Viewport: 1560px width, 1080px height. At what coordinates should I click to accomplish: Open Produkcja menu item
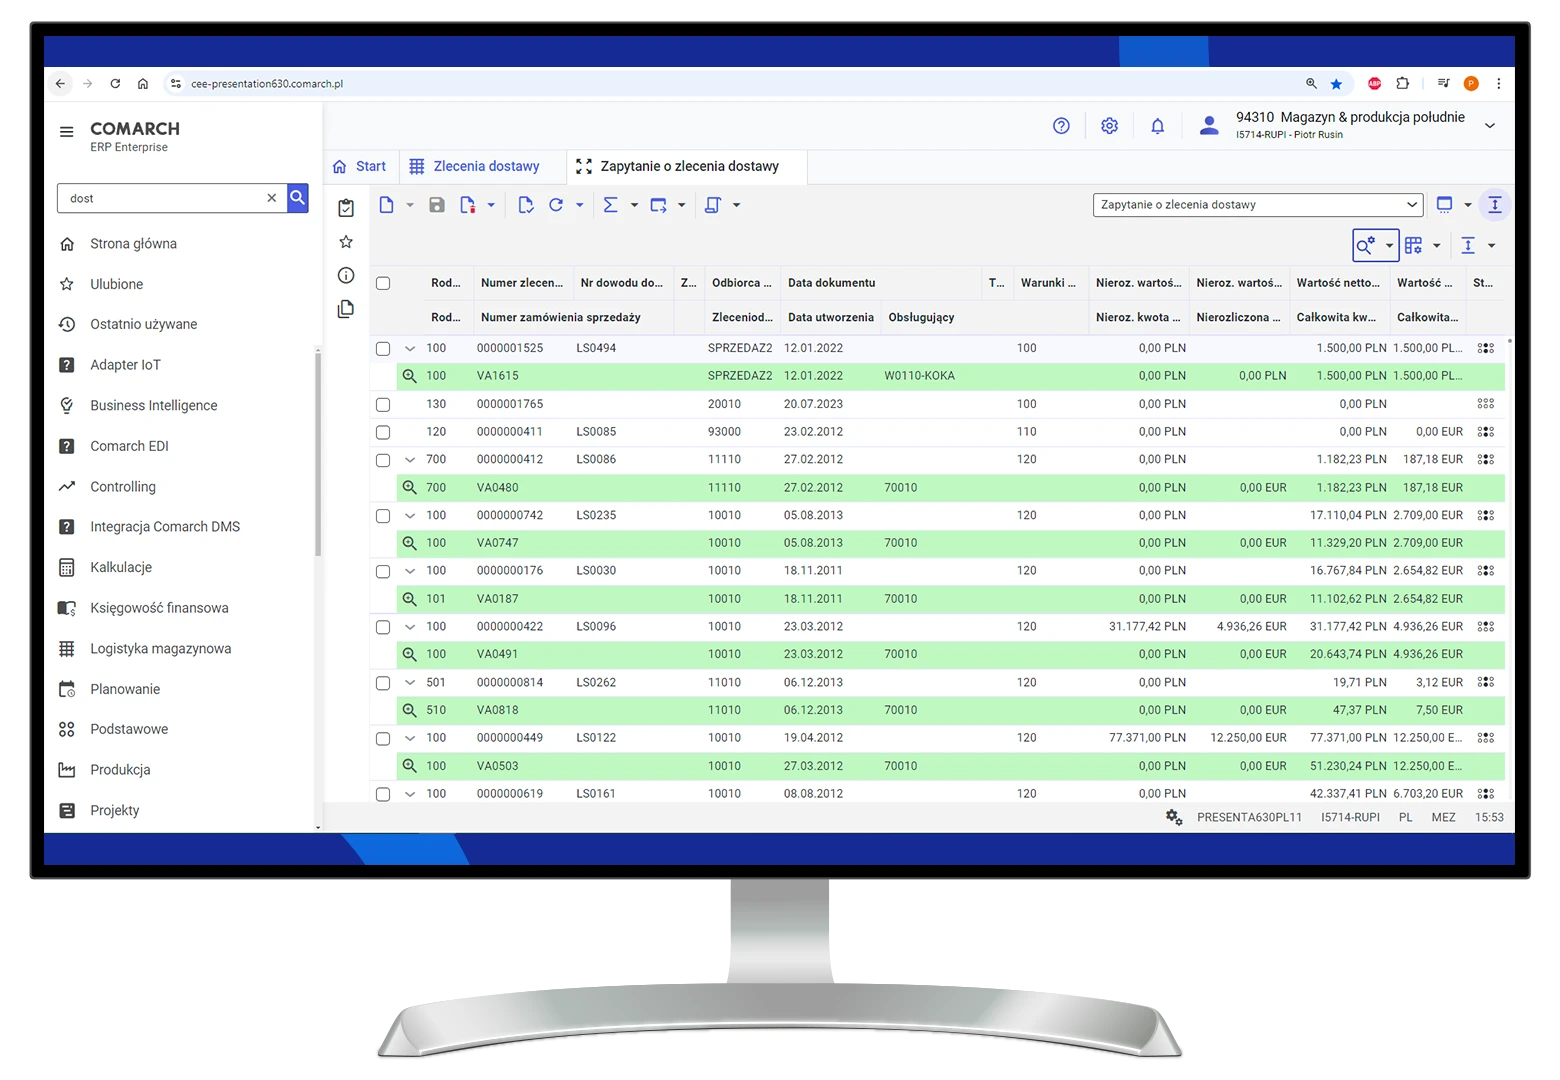[120, 770]
